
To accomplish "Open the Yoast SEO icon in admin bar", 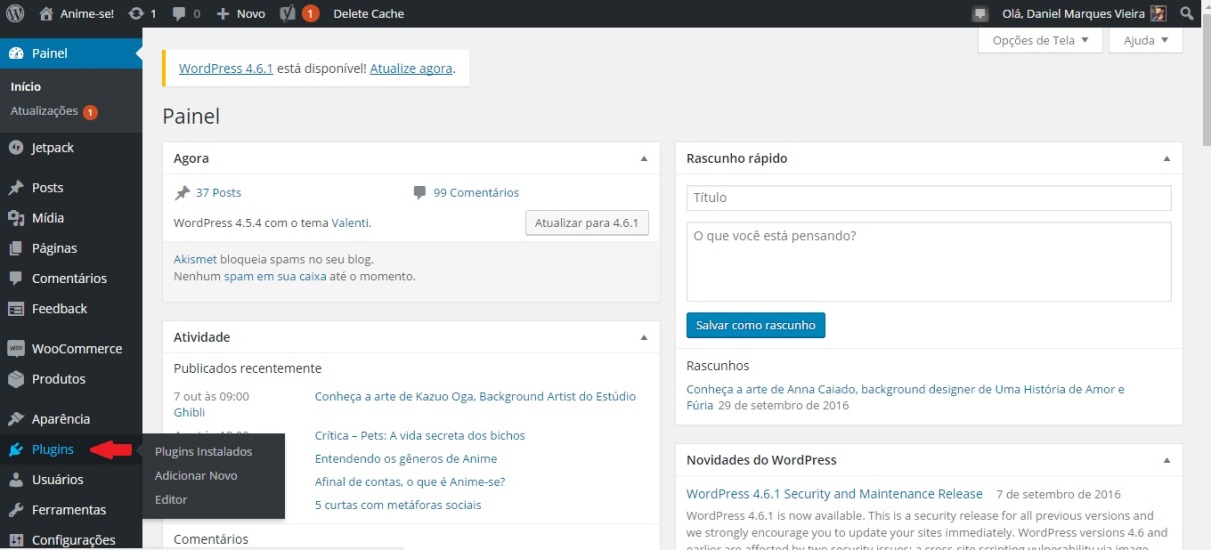I will 287,14.
